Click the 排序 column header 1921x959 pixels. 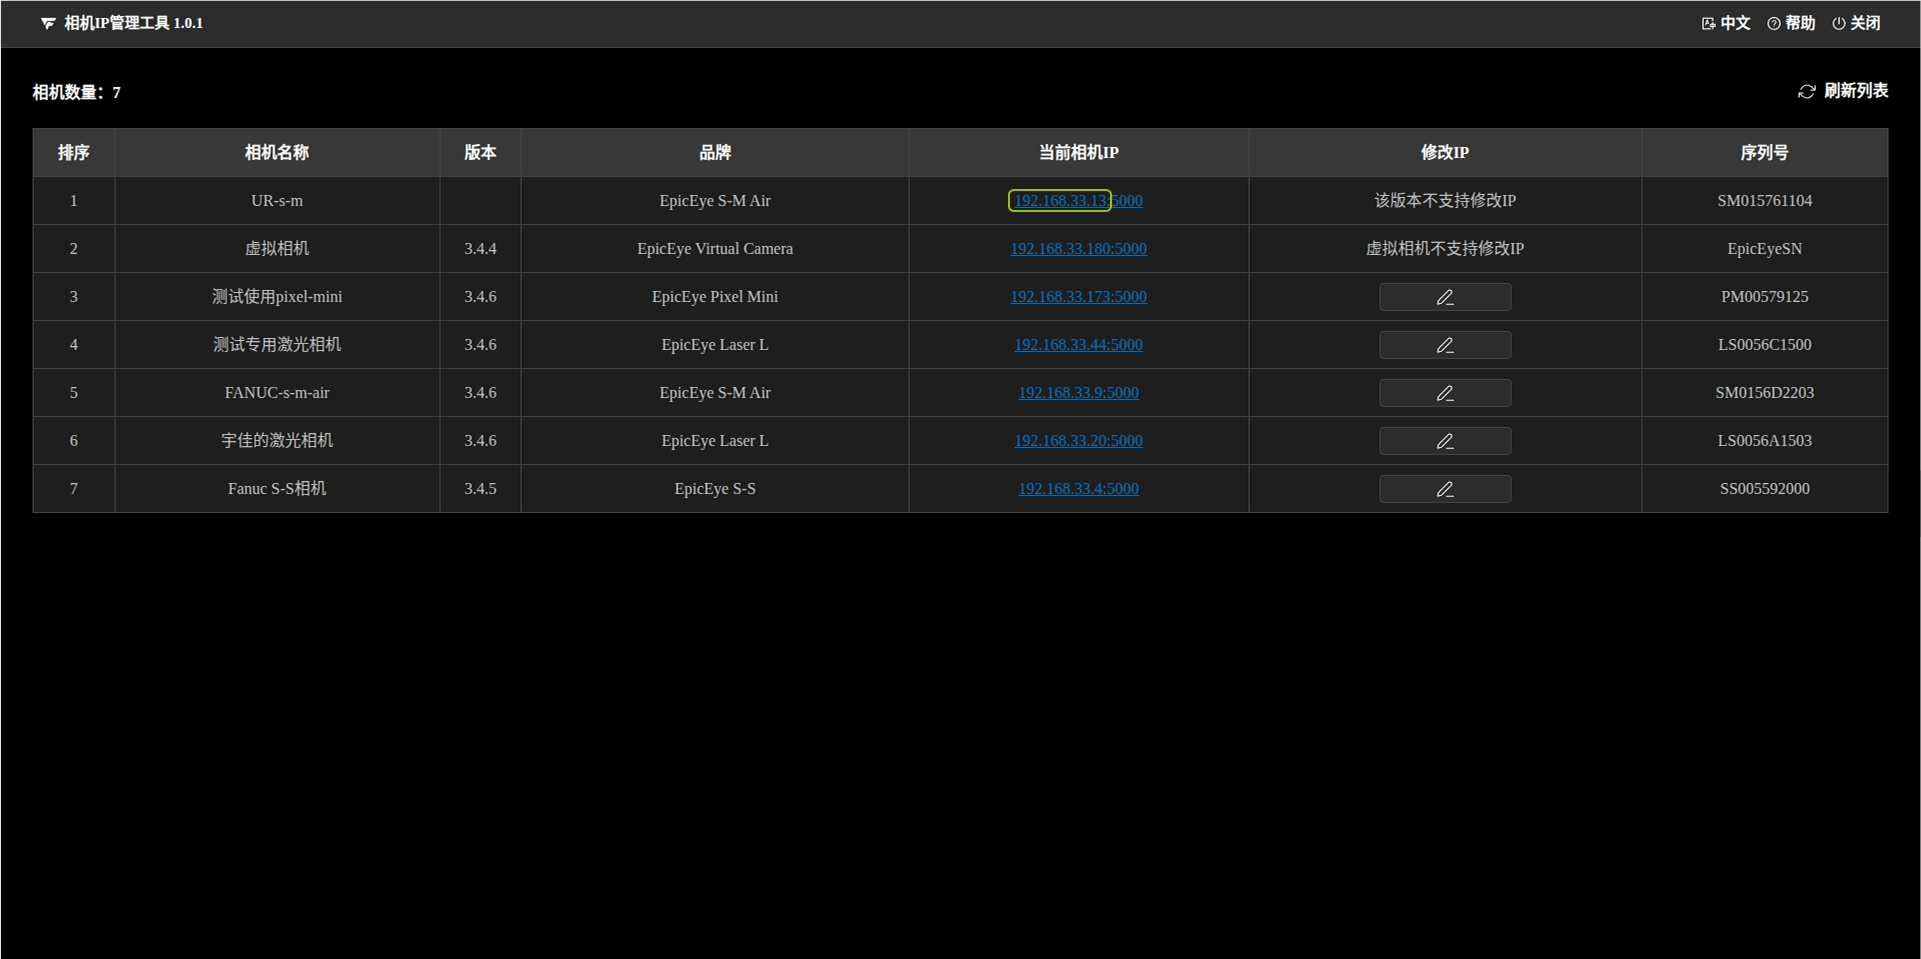(73, 153)
